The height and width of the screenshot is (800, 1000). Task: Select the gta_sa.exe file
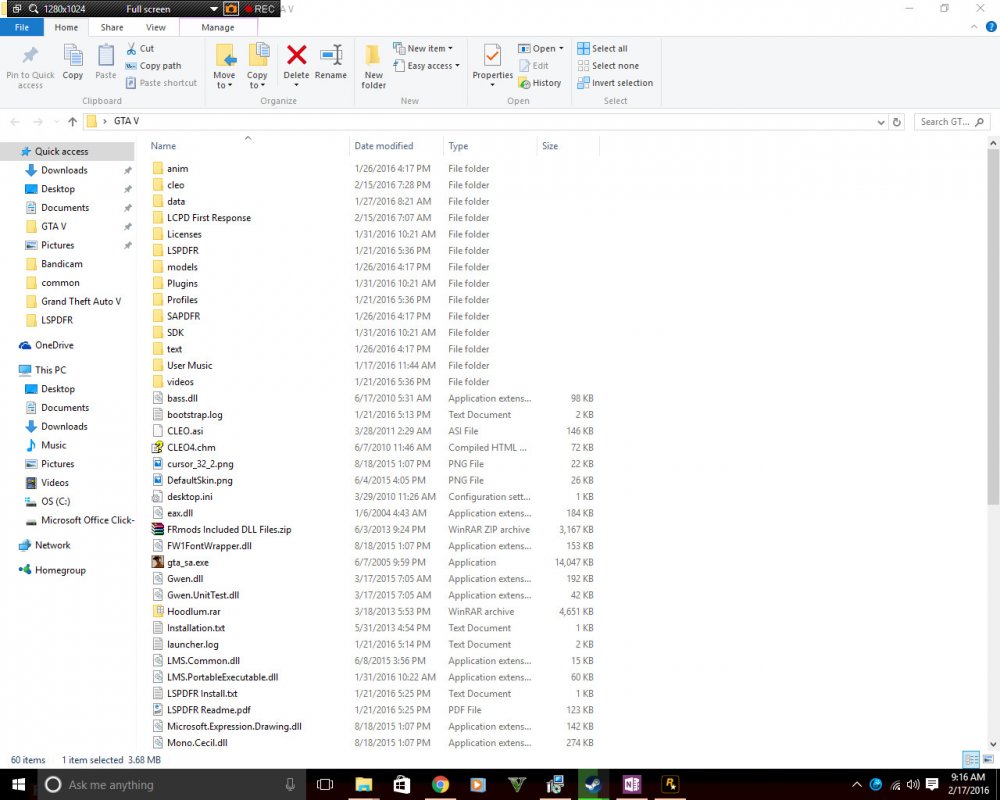point(188,563)
